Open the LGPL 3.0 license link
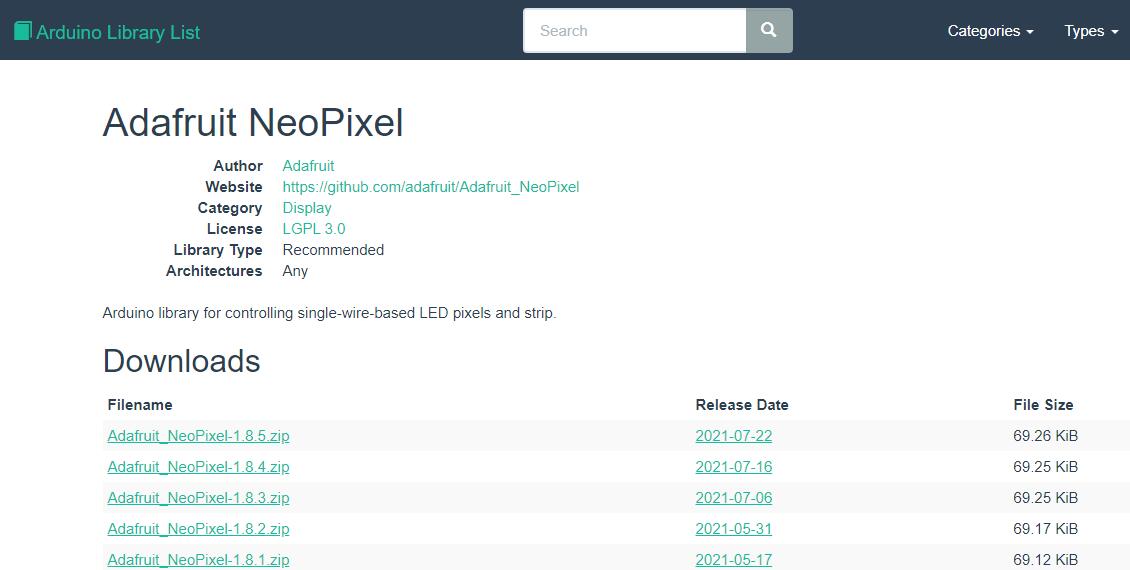The height and width of the screenshot is (570, 1130). 313,228
